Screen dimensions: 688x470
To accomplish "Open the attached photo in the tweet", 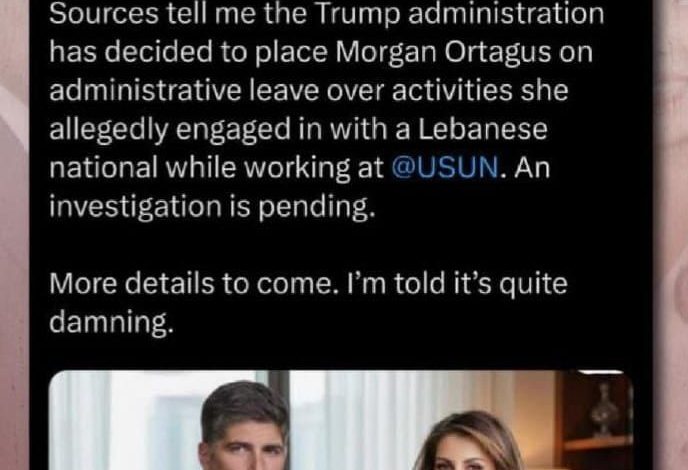I will pyautogui.click(x=341, y=420).
